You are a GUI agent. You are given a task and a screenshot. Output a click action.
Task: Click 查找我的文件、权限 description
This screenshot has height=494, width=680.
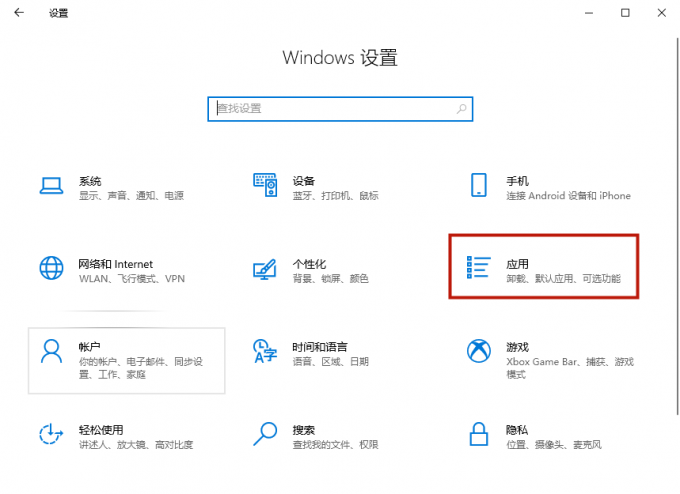[336, 445]
